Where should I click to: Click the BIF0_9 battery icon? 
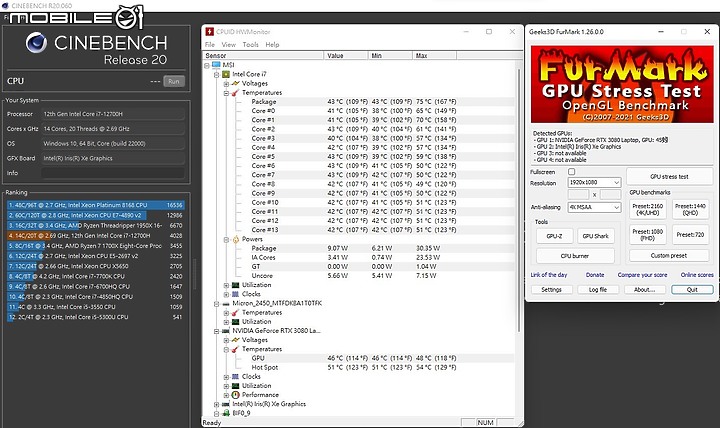click(226, 413)
